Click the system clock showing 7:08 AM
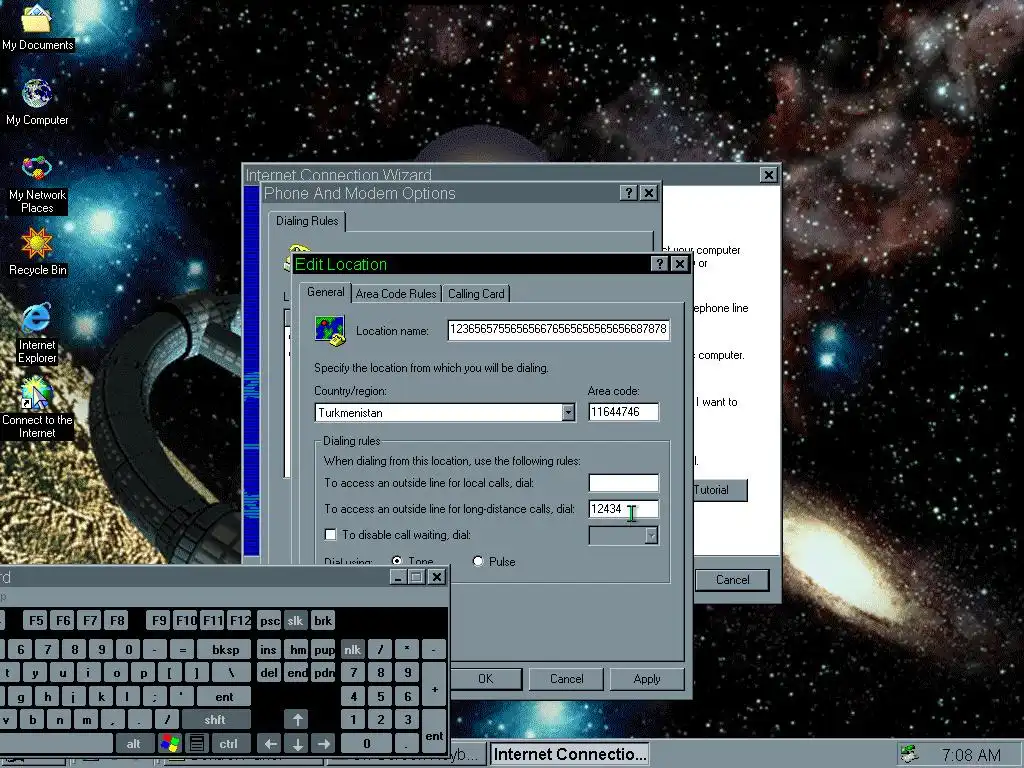Viewport: 1024px width, 768px height. [971, 755]
